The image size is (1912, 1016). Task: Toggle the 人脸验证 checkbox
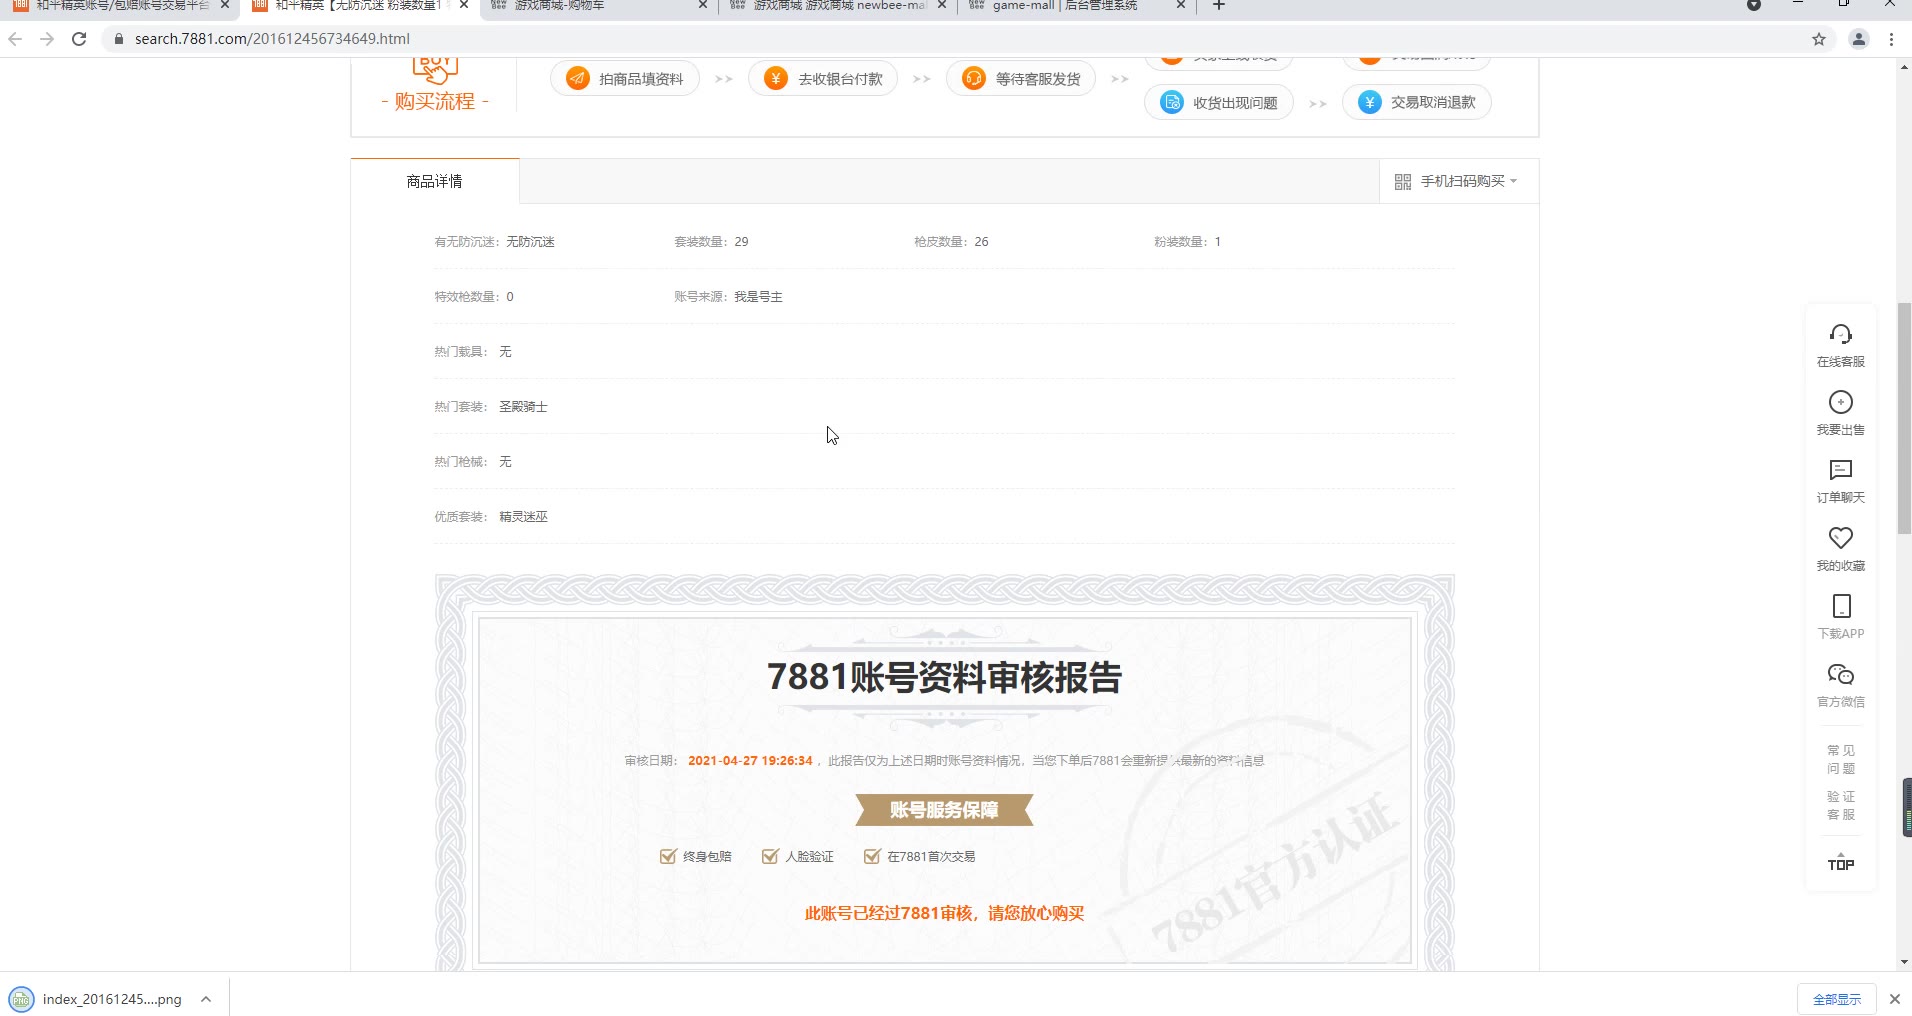click(770, 856)
